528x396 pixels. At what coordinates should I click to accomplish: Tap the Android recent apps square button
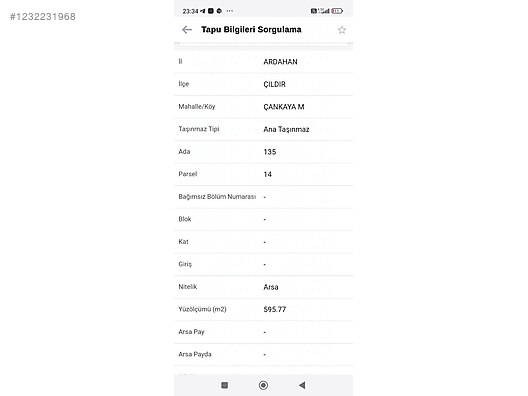[225, 385]
